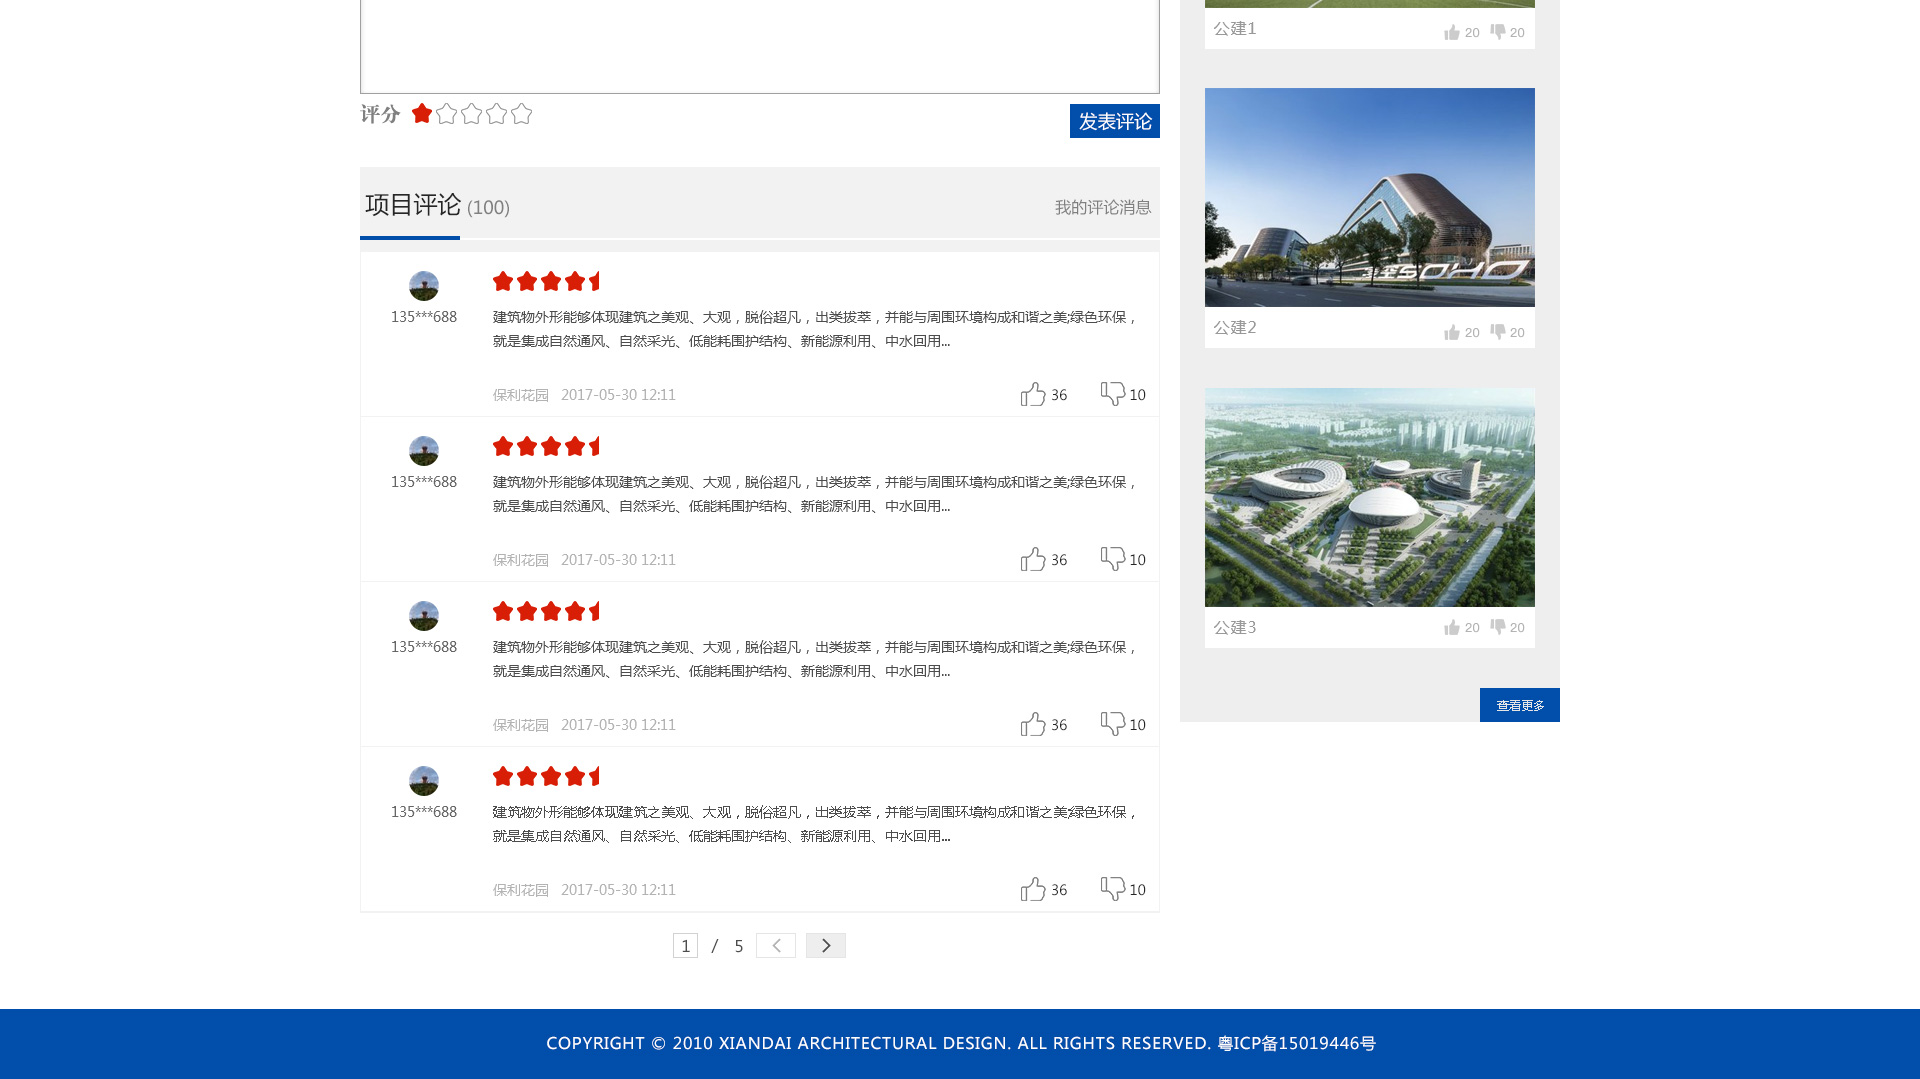Open 我的评论消息 link
Image resolution: width=1920 pixels, height=1079 pixels.
click(x=1102, y=207)
